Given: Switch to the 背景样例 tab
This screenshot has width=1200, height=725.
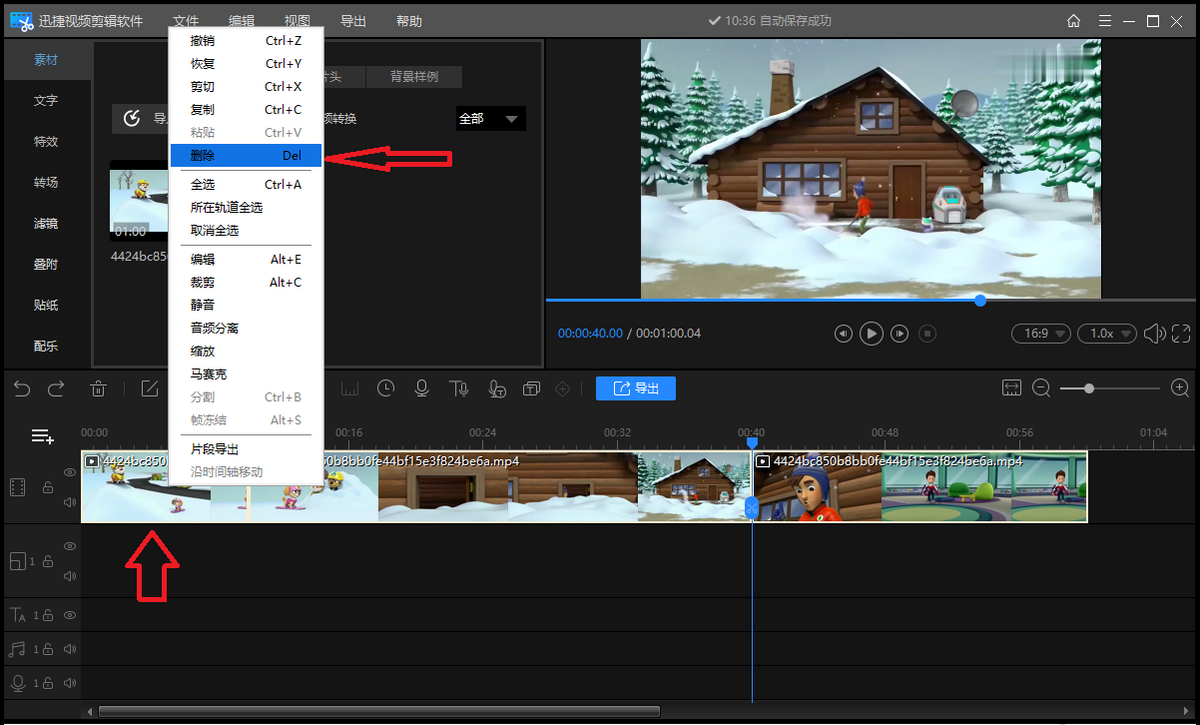Looking at the screenshot, I should click(414, 77).
